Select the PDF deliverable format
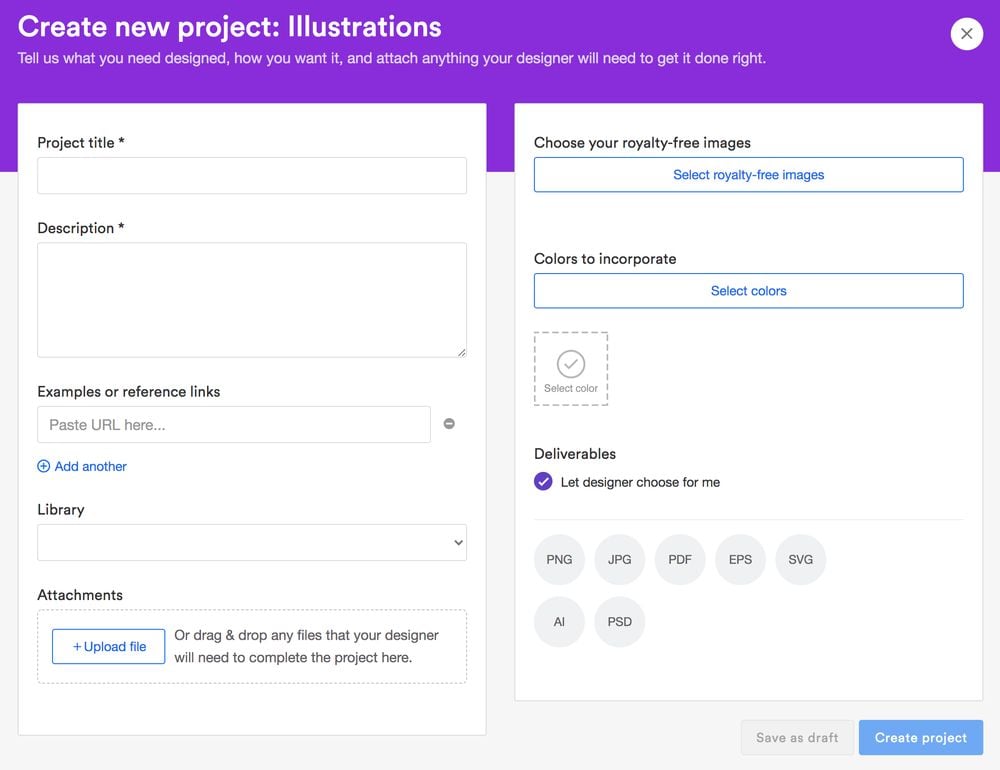 coord(680,559)
